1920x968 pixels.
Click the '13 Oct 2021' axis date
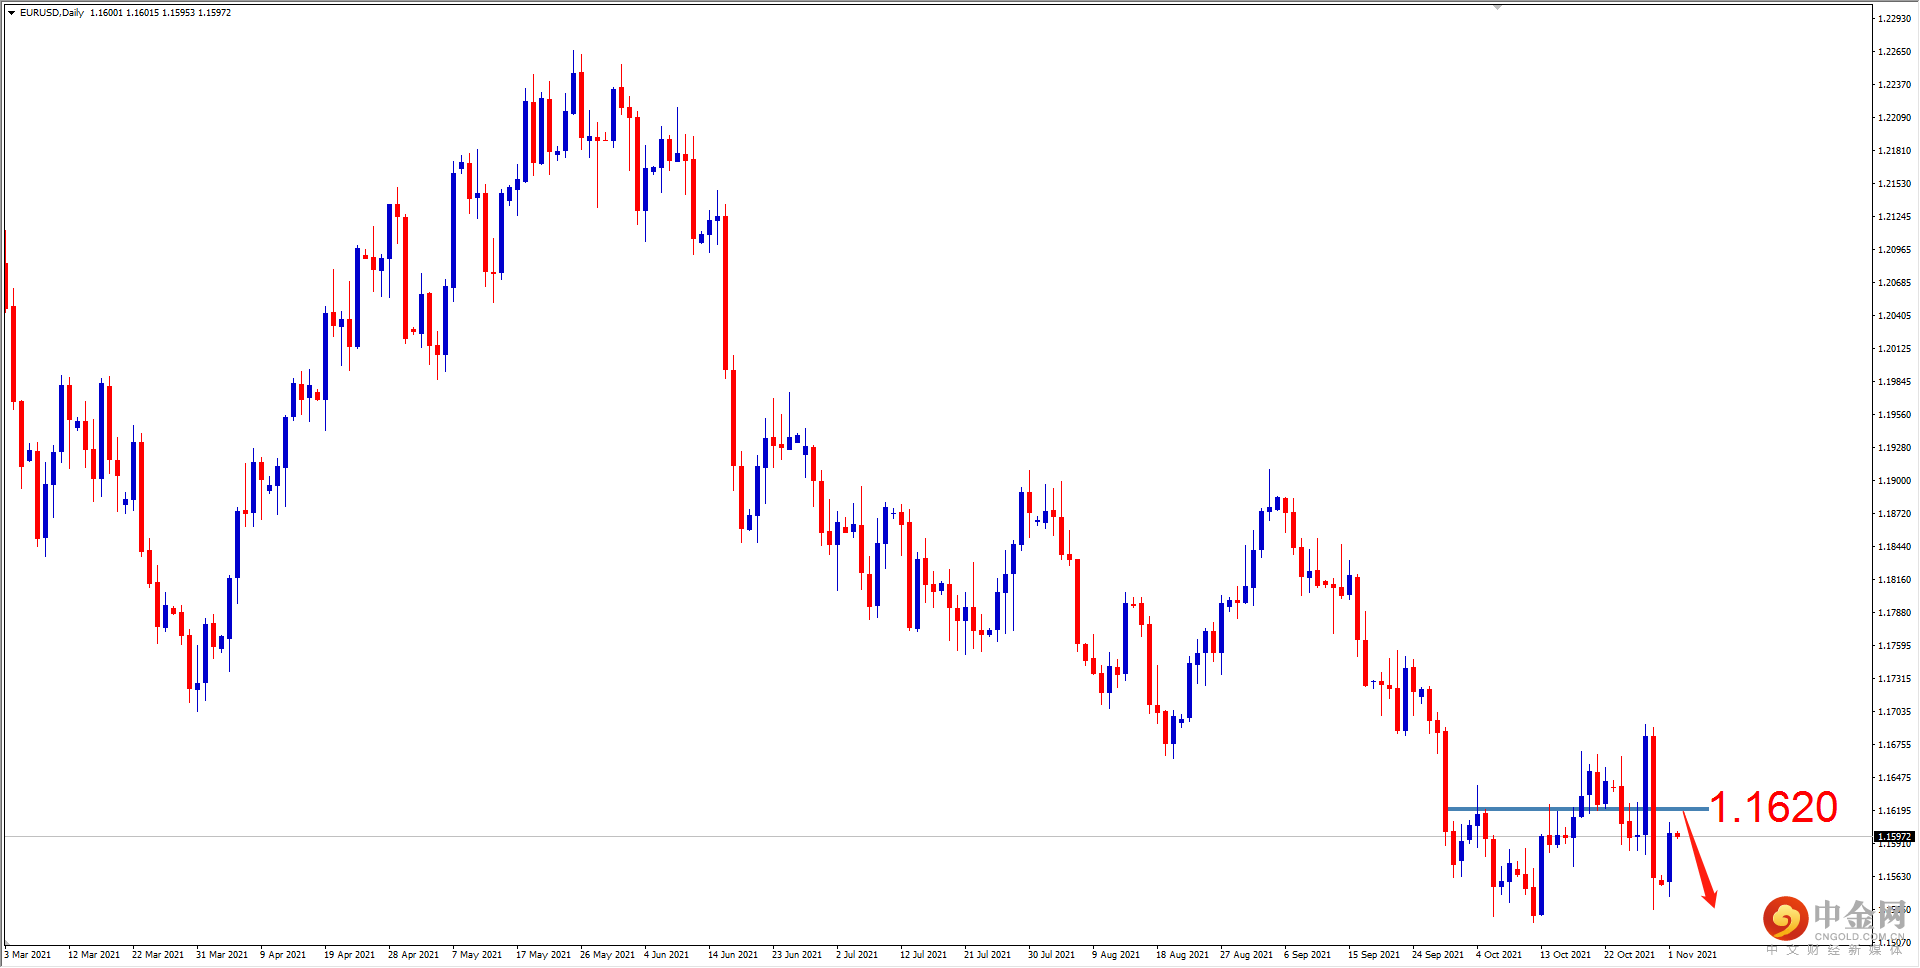(x=1564, y=954)
